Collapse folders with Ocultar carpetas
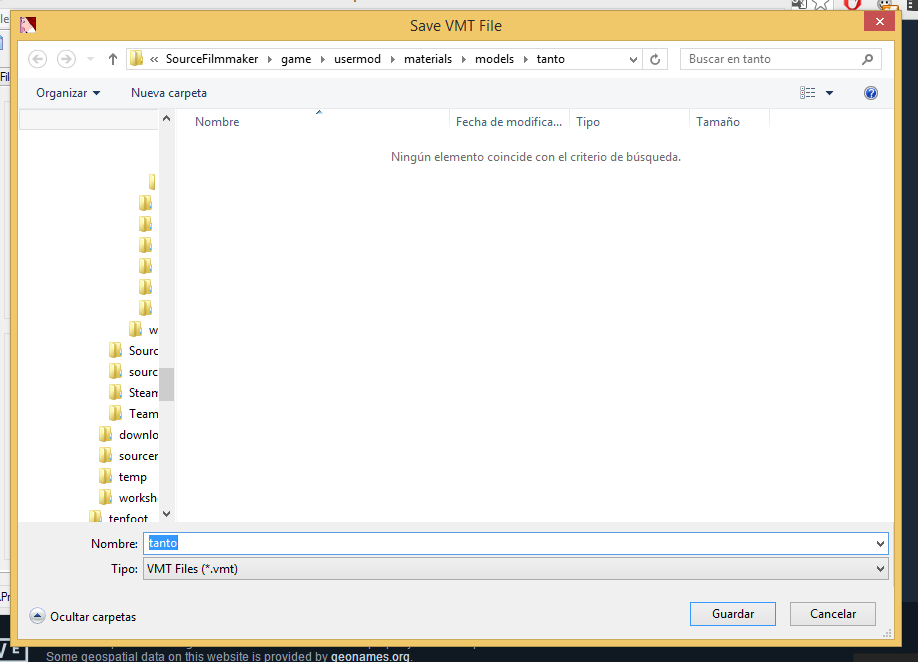This screenshot has height=662, width=918. pyautogui.click(x=83, y=616)
